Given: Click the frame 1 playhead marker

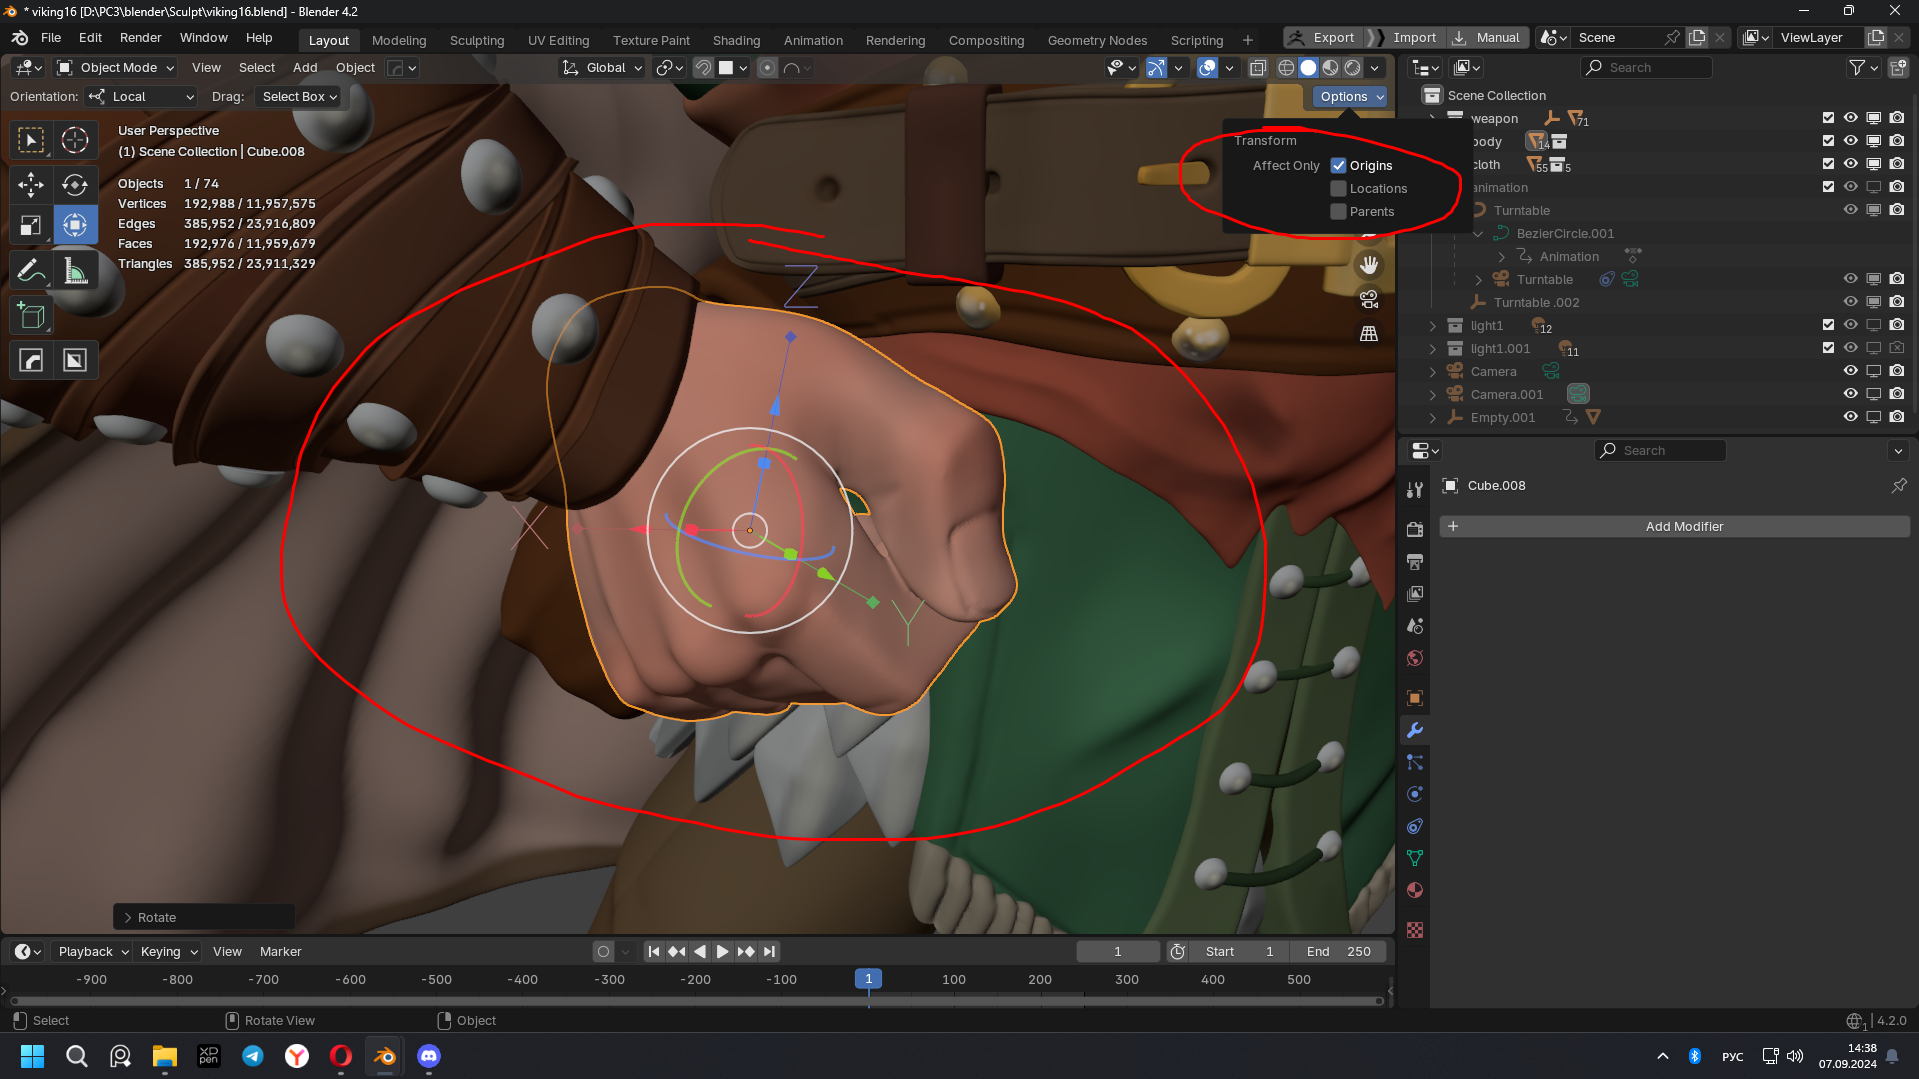Looking at the screenshot, I should (868, 980).
